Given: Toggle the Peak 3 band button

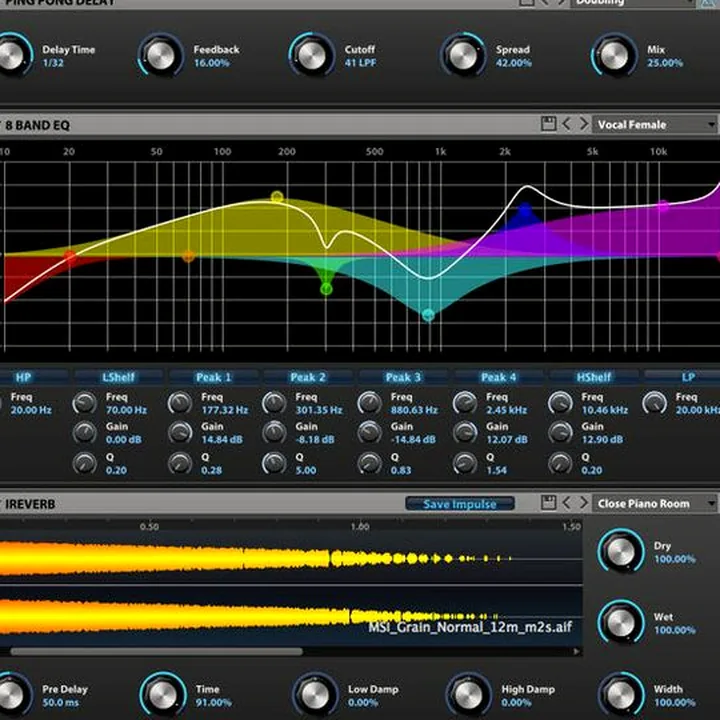Looking at the screenshot, I should click(403, 377).
